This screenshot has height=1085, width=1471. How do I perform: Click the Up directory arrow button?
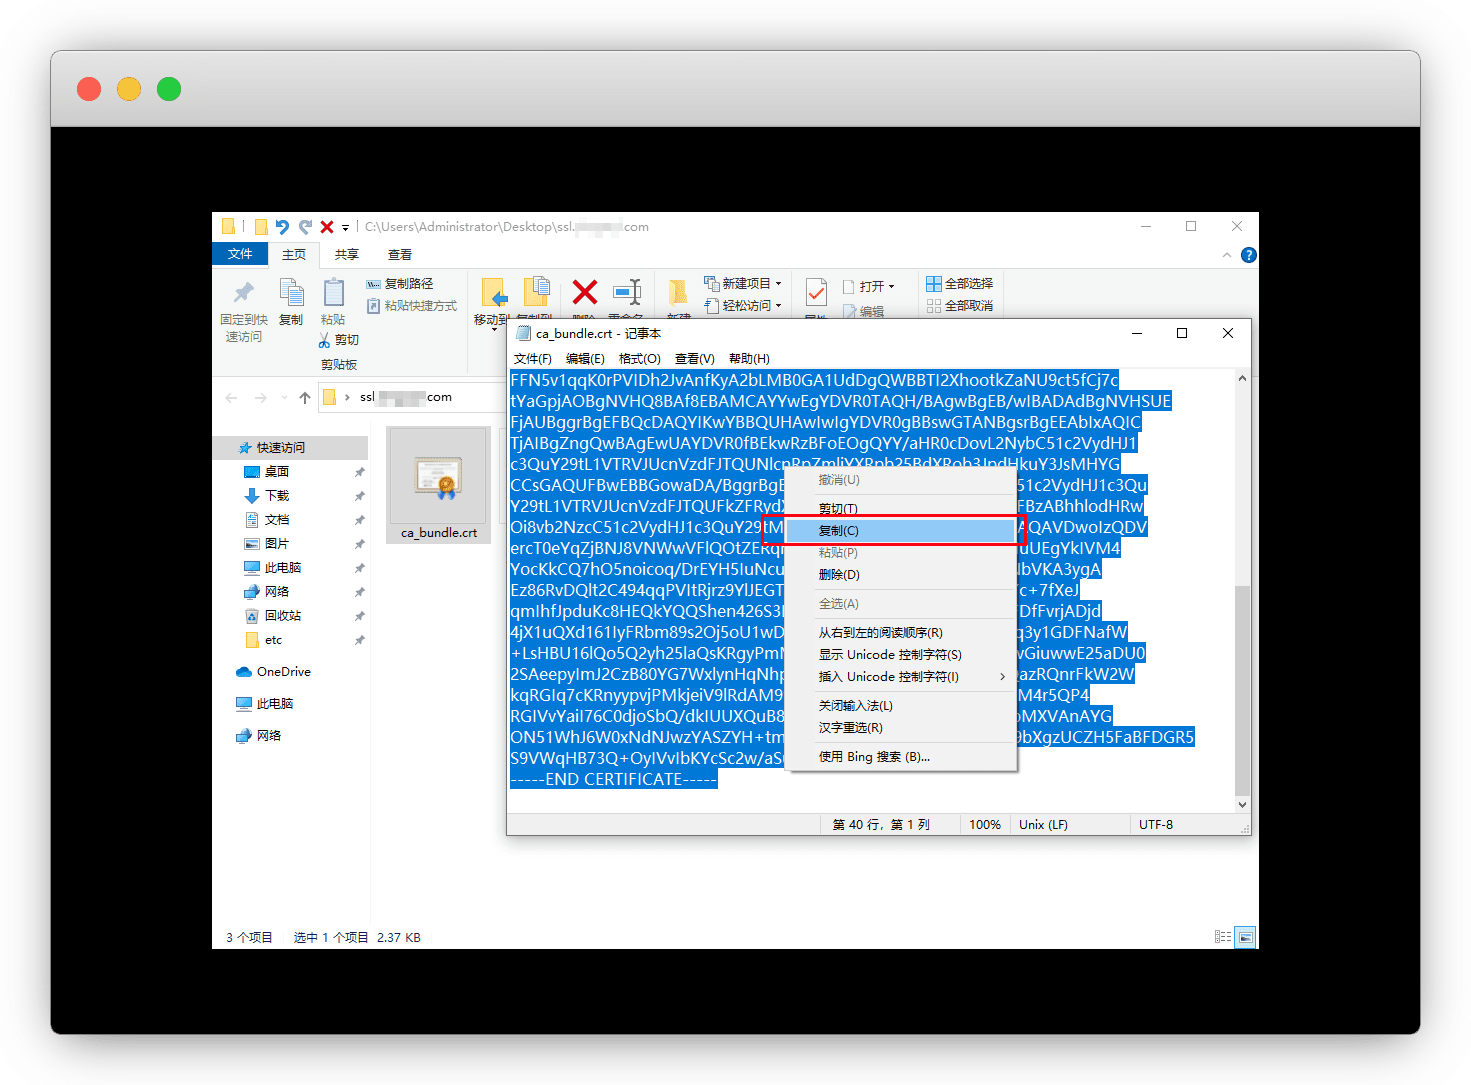305,398
